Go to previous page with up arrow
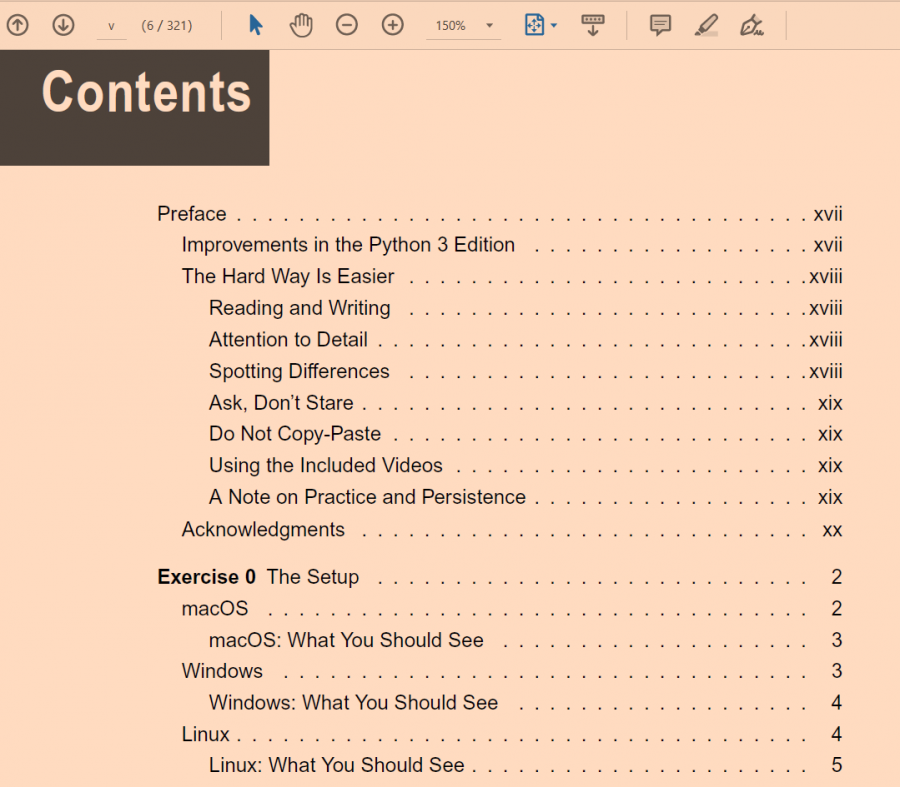The height and width of the screenshot is (787, 900). pos(17,25)
